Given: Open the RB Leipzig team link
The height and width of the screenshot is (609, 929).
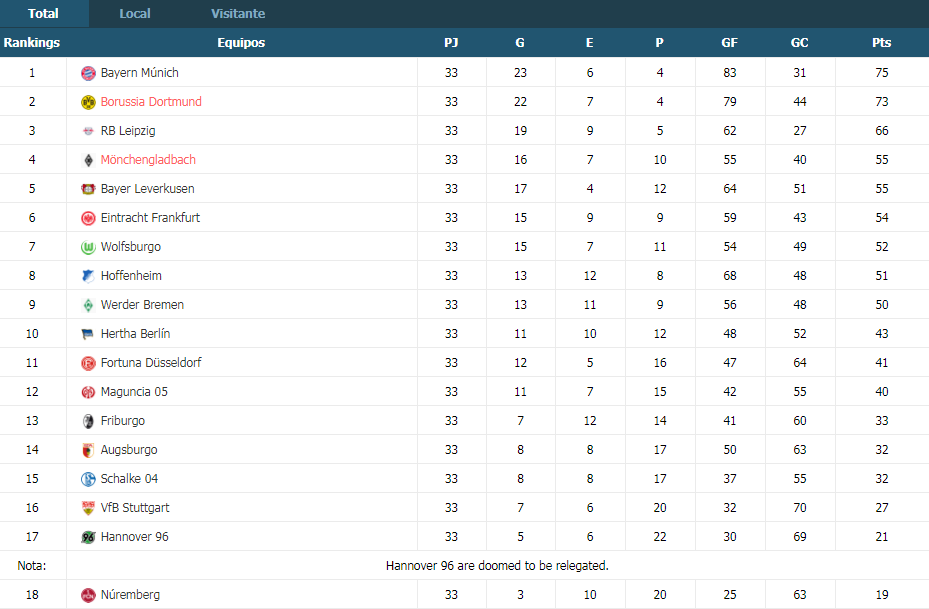Looking at the screenshot, I should [x=128, y=130].
